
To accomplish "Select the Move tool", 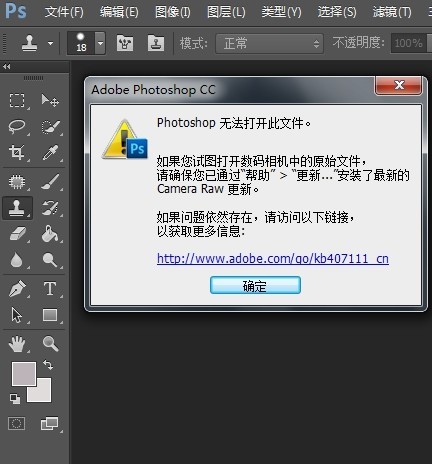I will point(50,100).
